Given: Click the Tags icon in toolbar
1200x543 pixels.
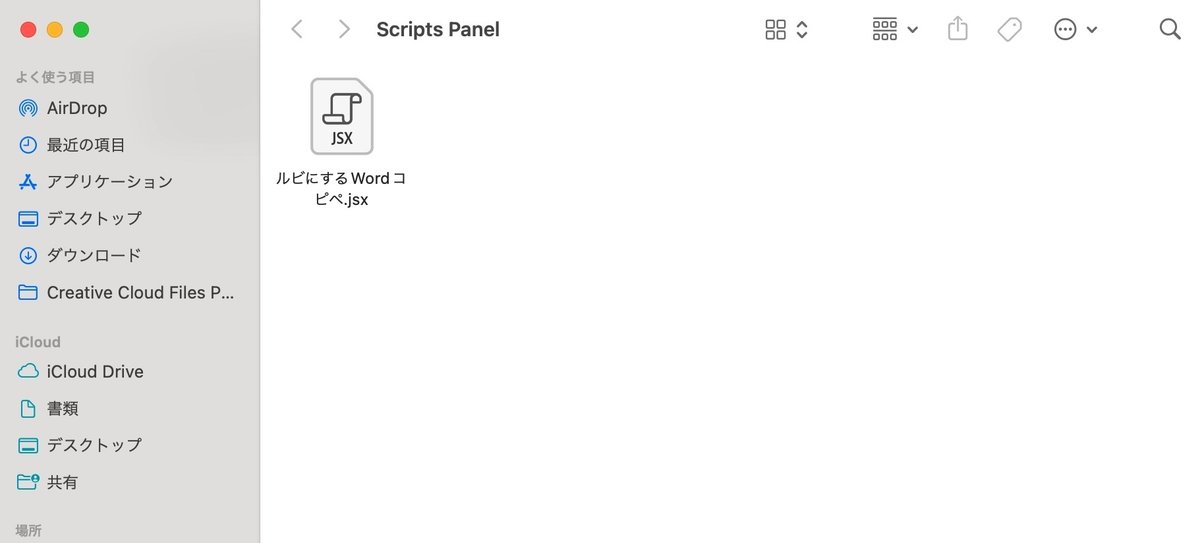Looking at the screenshot, I should (x=1009, y=29).
